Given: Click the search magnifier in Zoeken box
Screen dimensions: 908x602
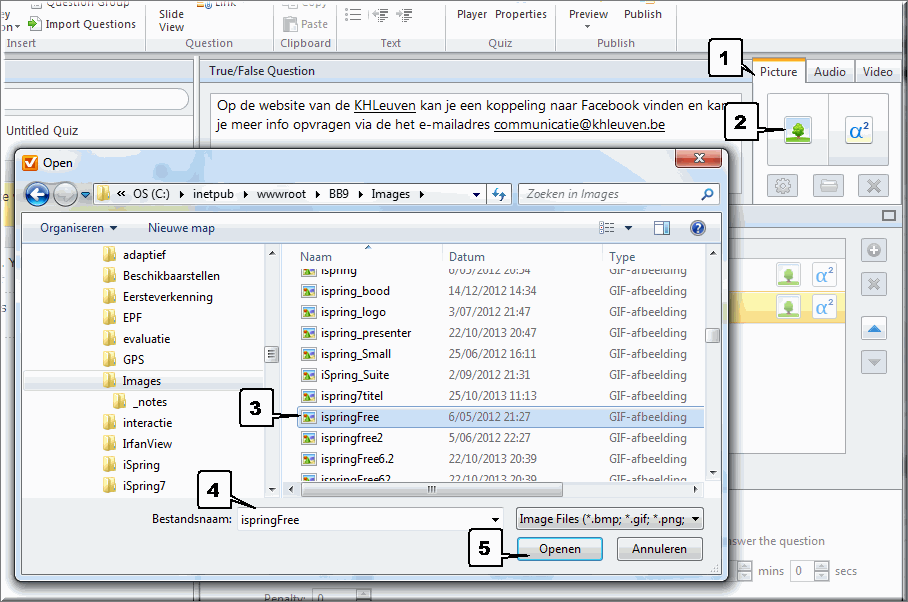Looking at the screenshot, I should click(707, 194).
